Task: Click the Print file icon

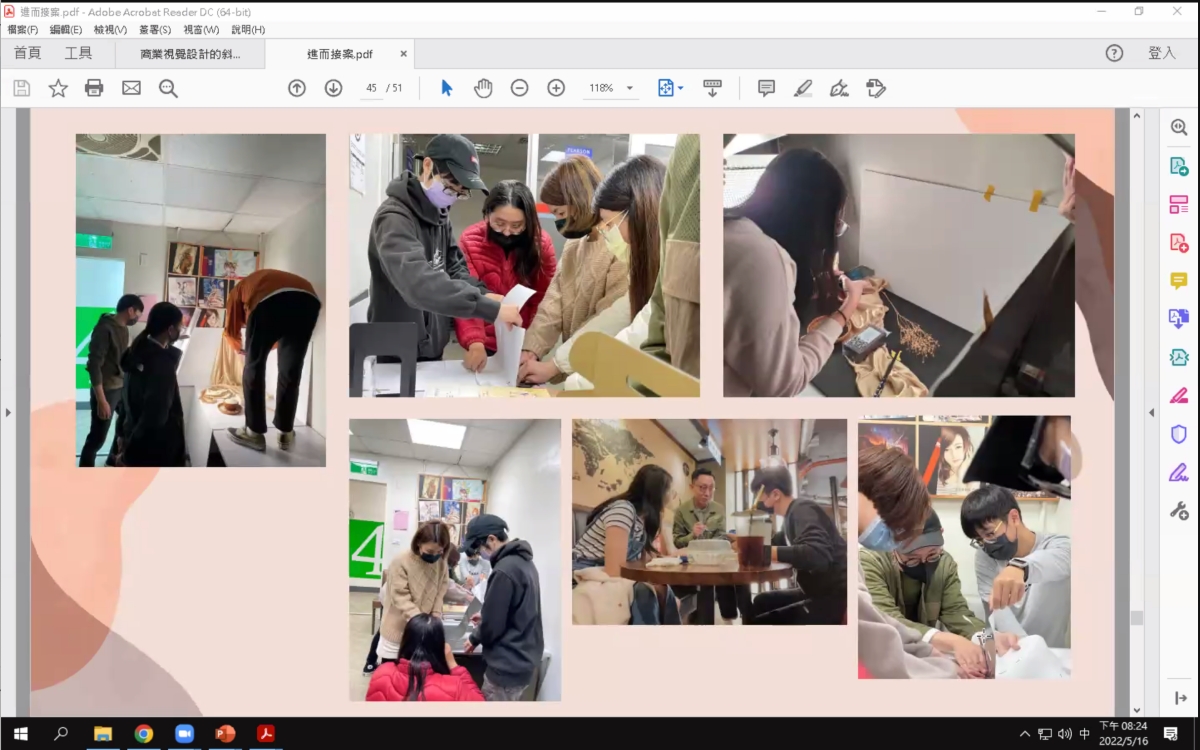Action: (94, 88)
